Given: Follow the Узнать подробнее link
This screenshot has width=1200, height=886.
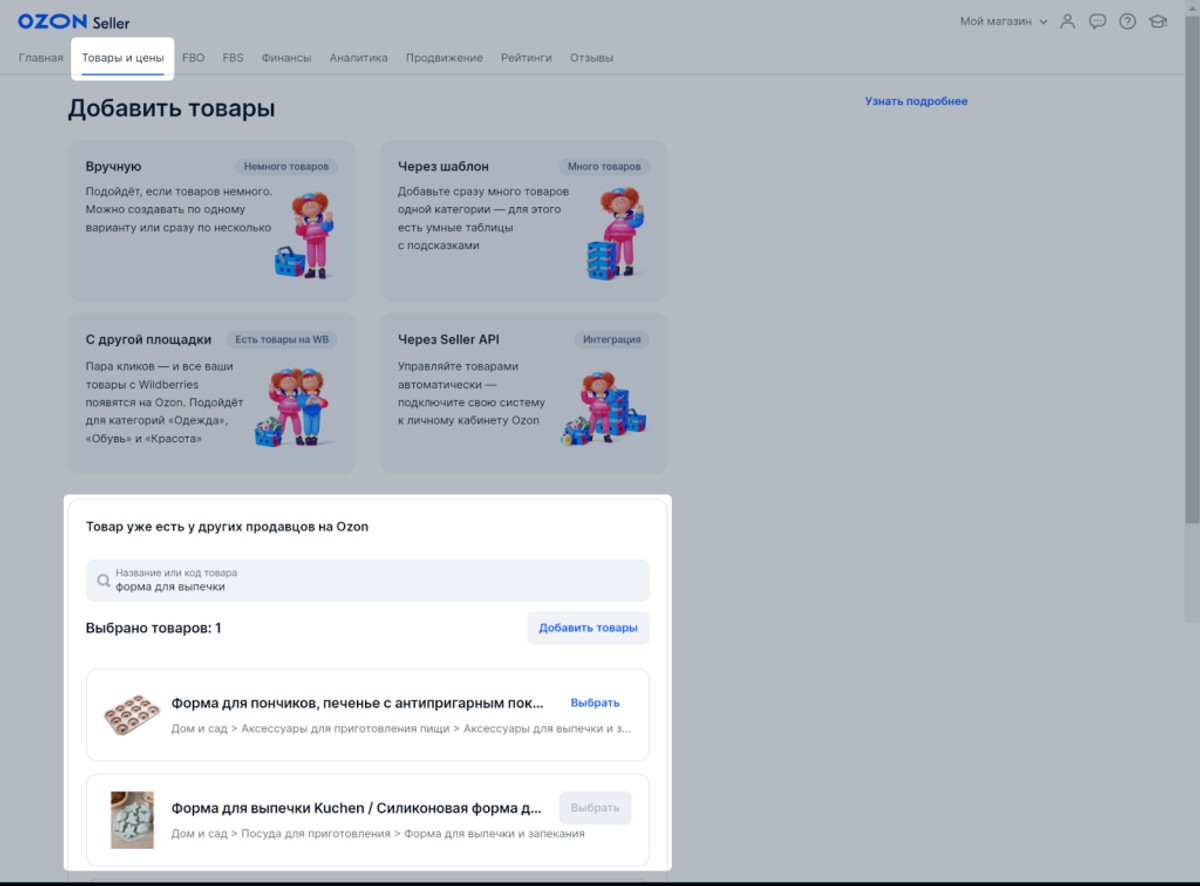Looking at the screenshot, I should [x=916, y=101].
